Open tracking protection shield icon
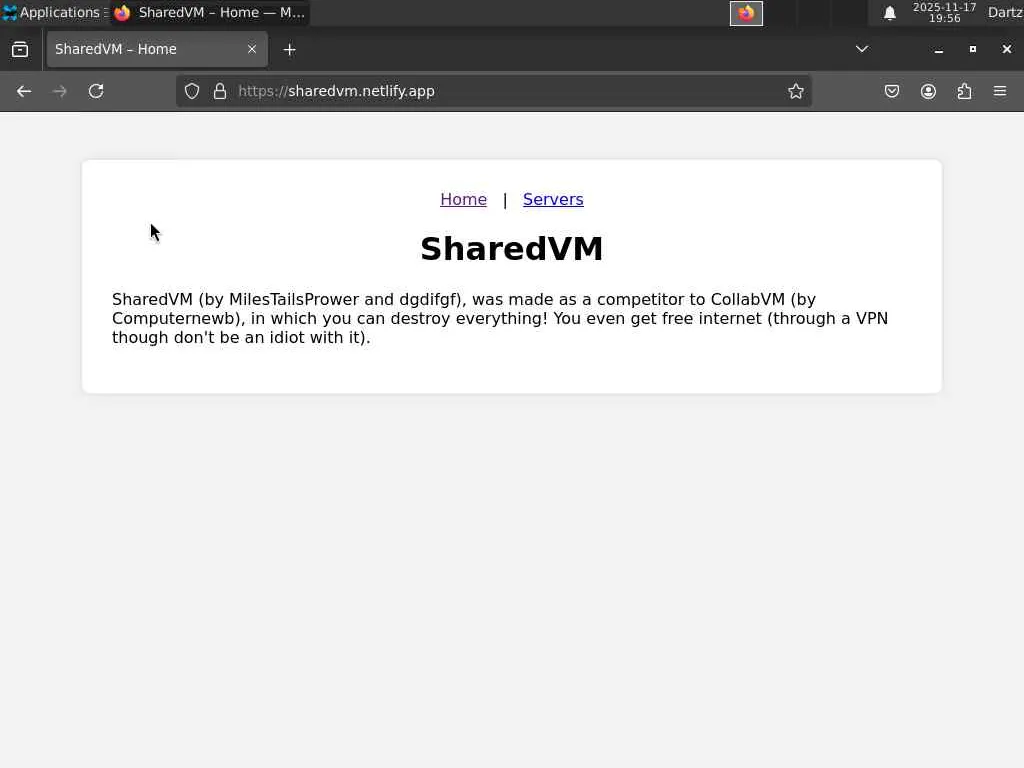Viewport: 1024px width, 768px height. click(191, 91)
